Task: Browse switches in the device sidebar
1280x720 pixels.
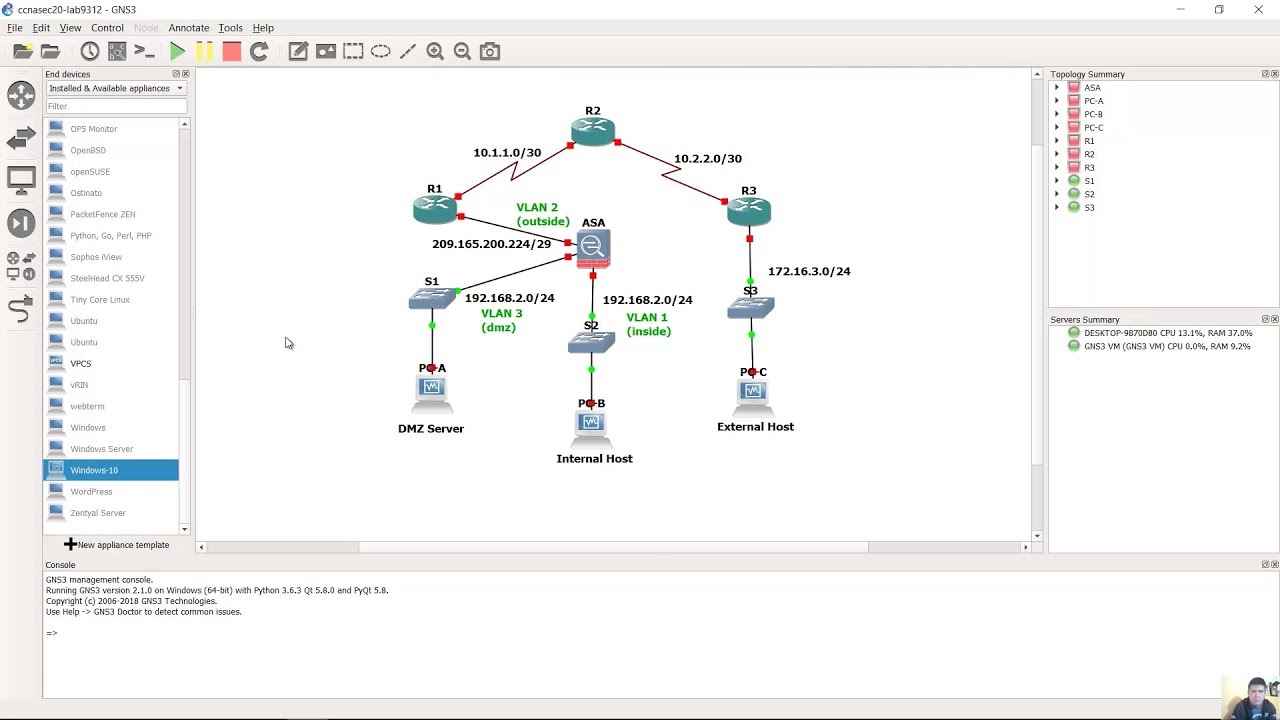Action: pos(21,139)
